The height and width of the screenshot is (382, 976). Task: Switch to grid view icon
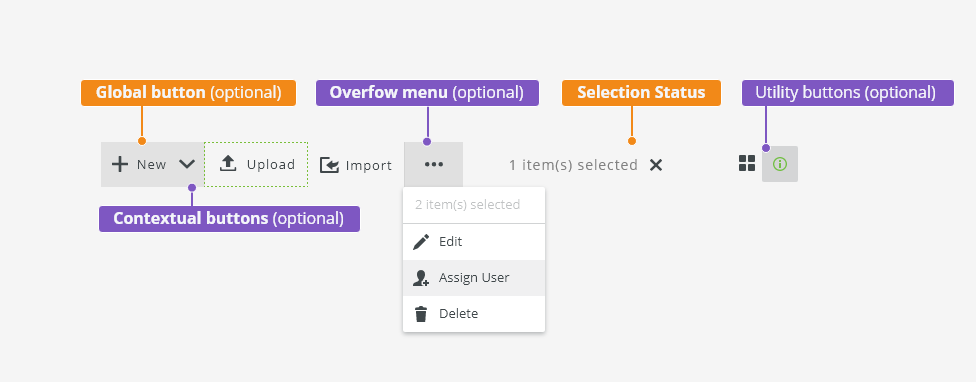pyautogui.click(x=747, y=164)
